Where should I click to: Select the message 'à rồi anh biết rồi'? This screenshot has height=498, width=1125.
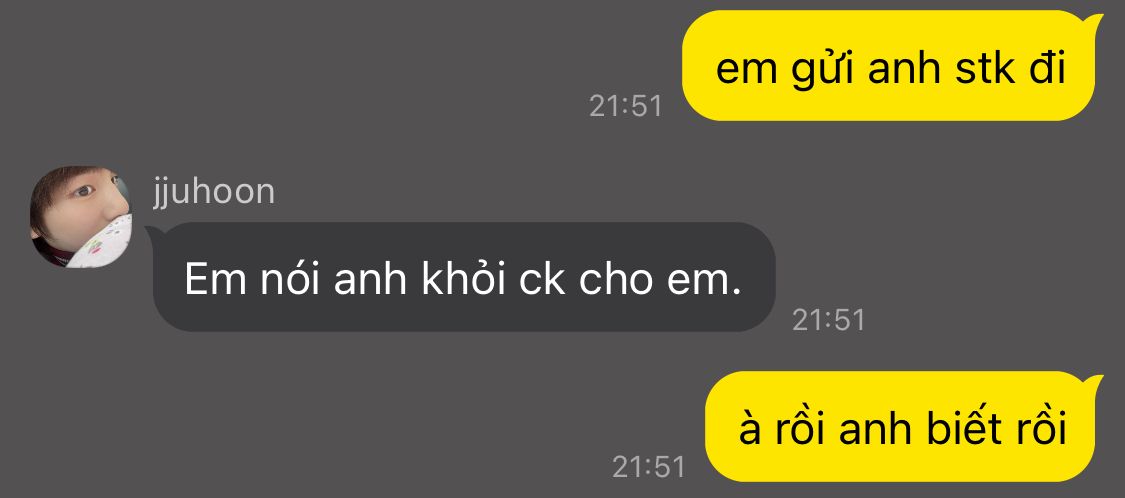903,427
